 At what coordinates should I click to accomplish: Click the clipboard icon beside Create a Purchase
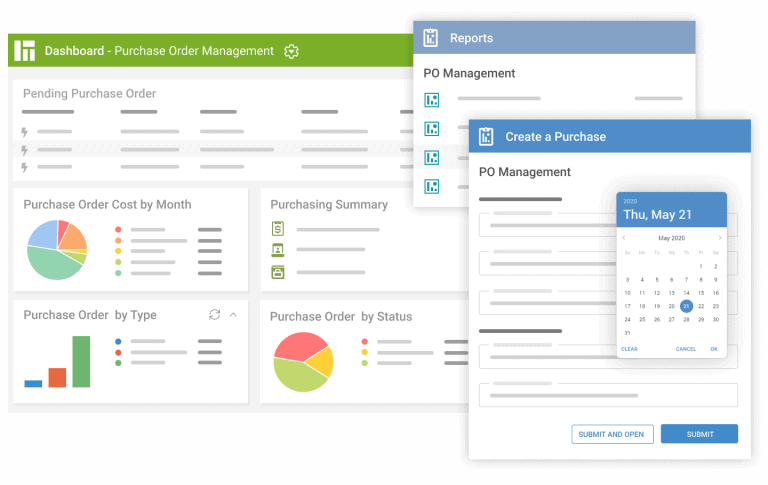point(486,136)
